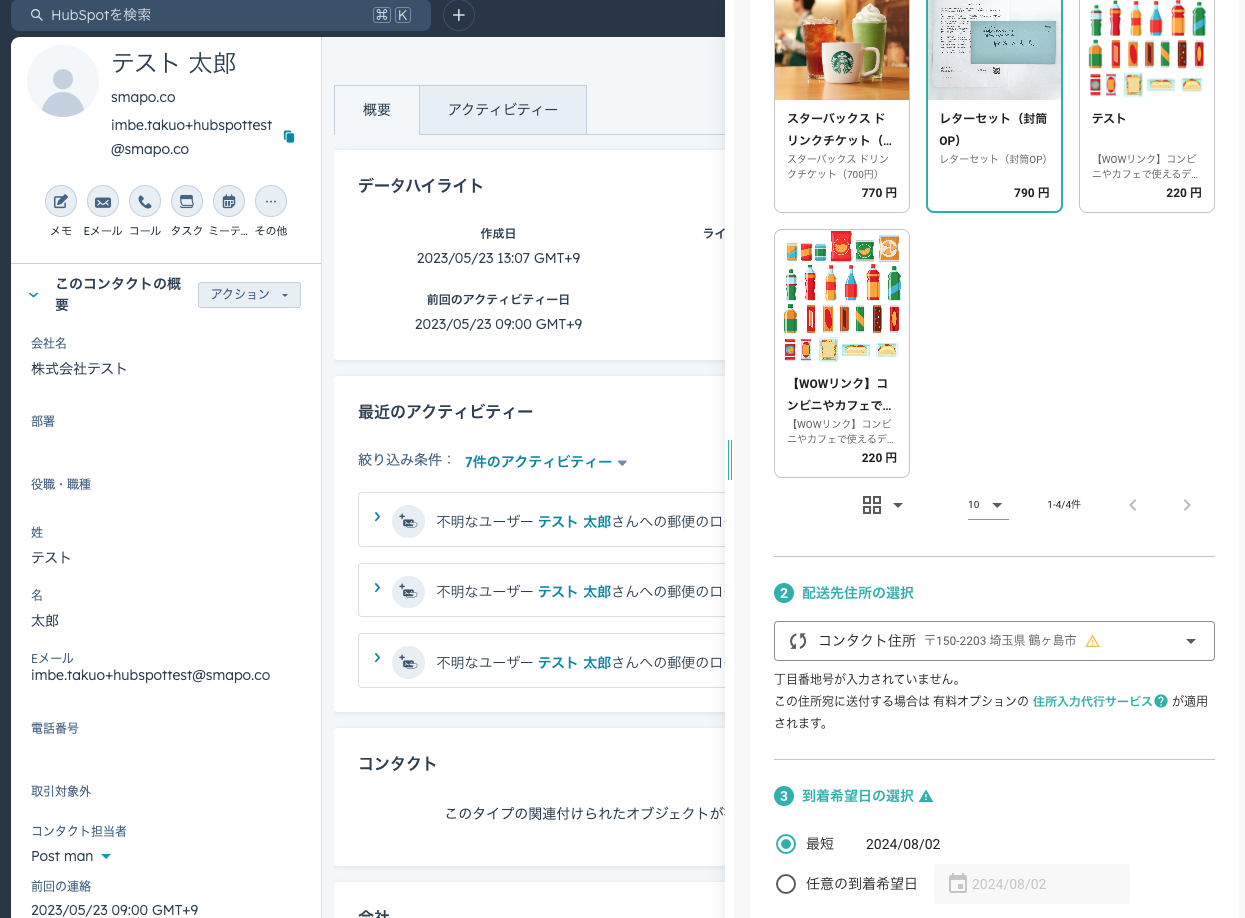
Task: Go to the previous page of products
Action: pyautogui.click(x=1133, y=505)
